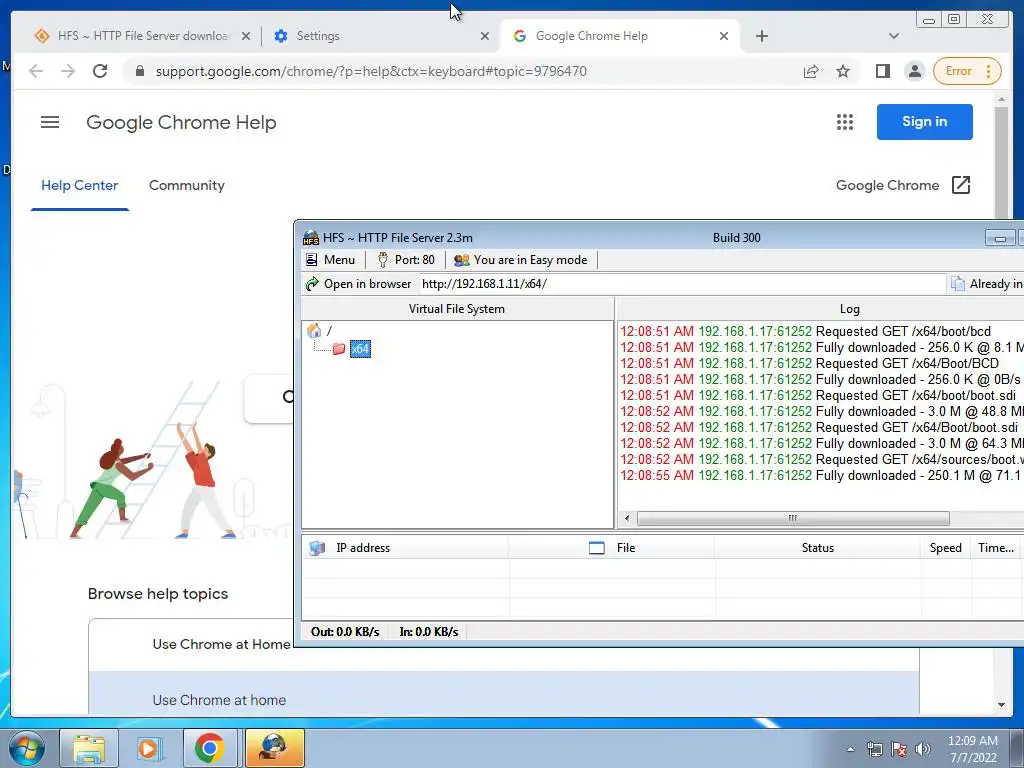Image resolution: width=1024 pixels, height=768 pixels.
Task: Select the root home node in HFS
Action: tap(319, 331)
